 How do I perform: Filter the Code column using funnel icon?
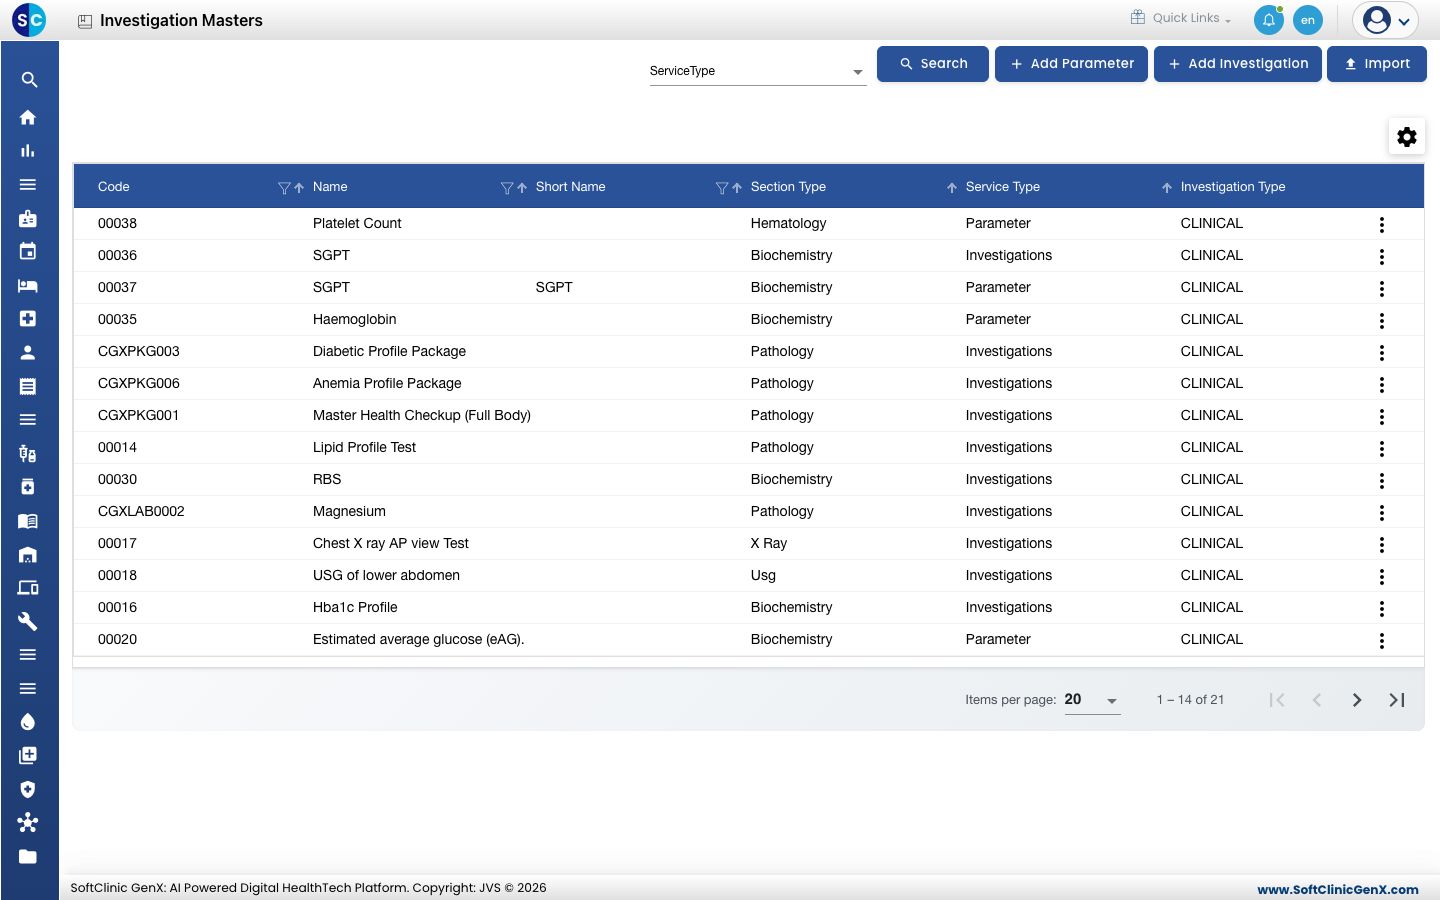coord(284,188)
